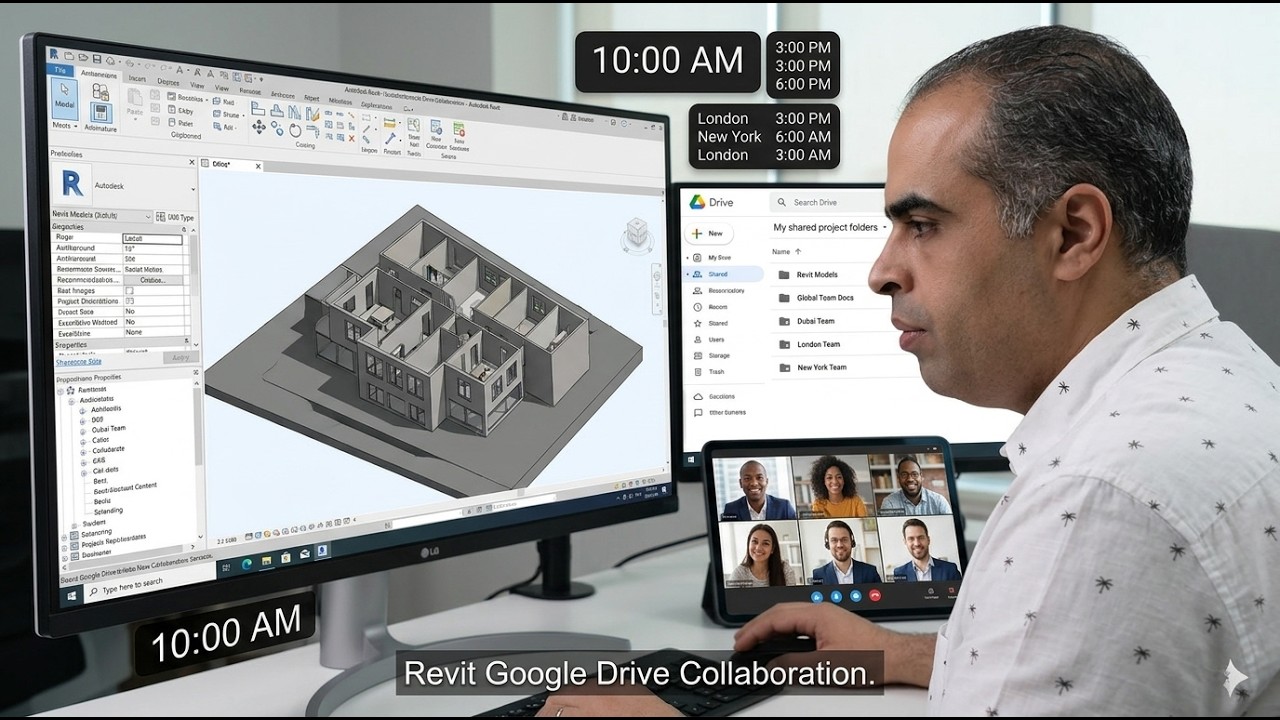The width and height of the screenshot is (1280, 720).
Task: Expand the Collaborate node in project browser
Action: (83, 451)
